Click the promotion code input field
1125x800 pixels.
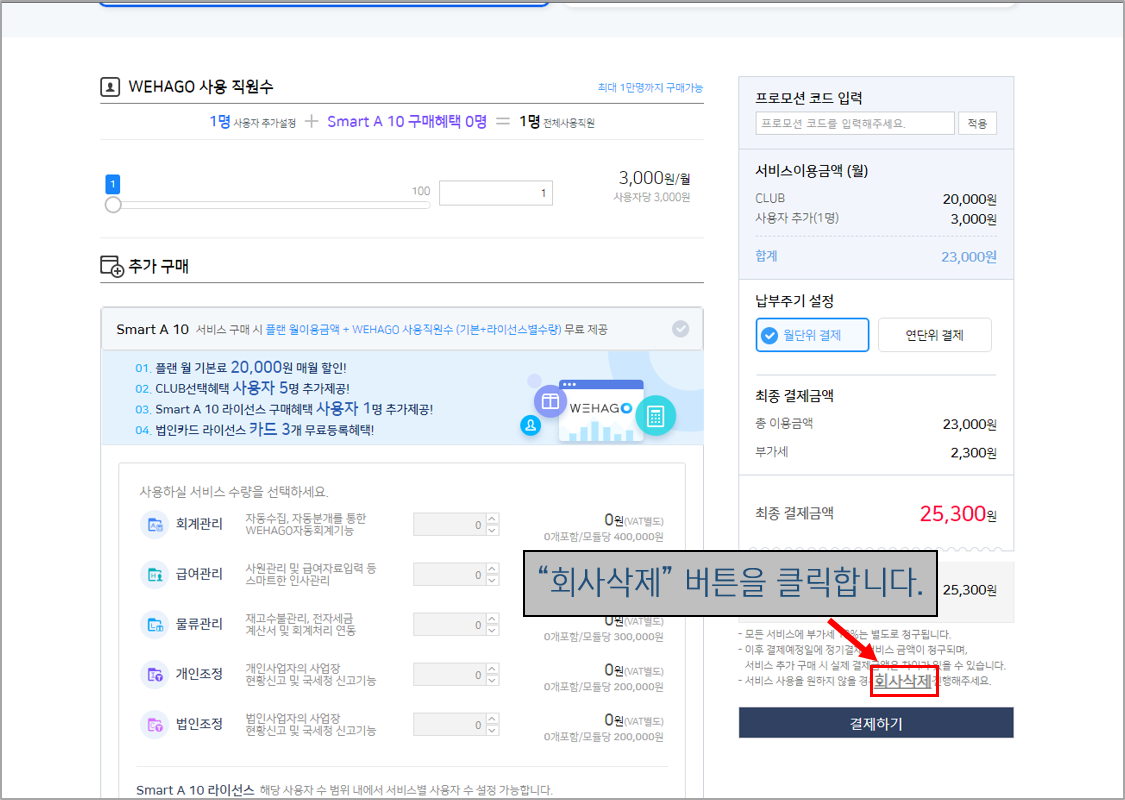855,123
